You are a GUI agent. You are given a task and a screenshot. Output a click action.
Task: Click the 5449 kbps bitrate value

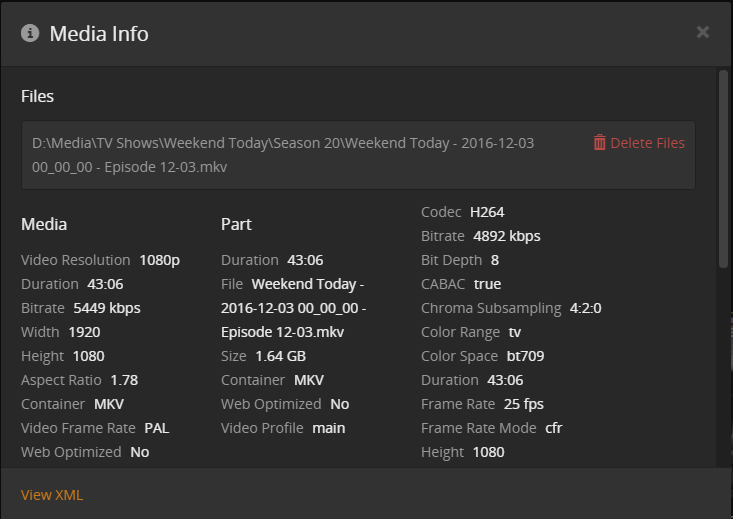[106, 308]
